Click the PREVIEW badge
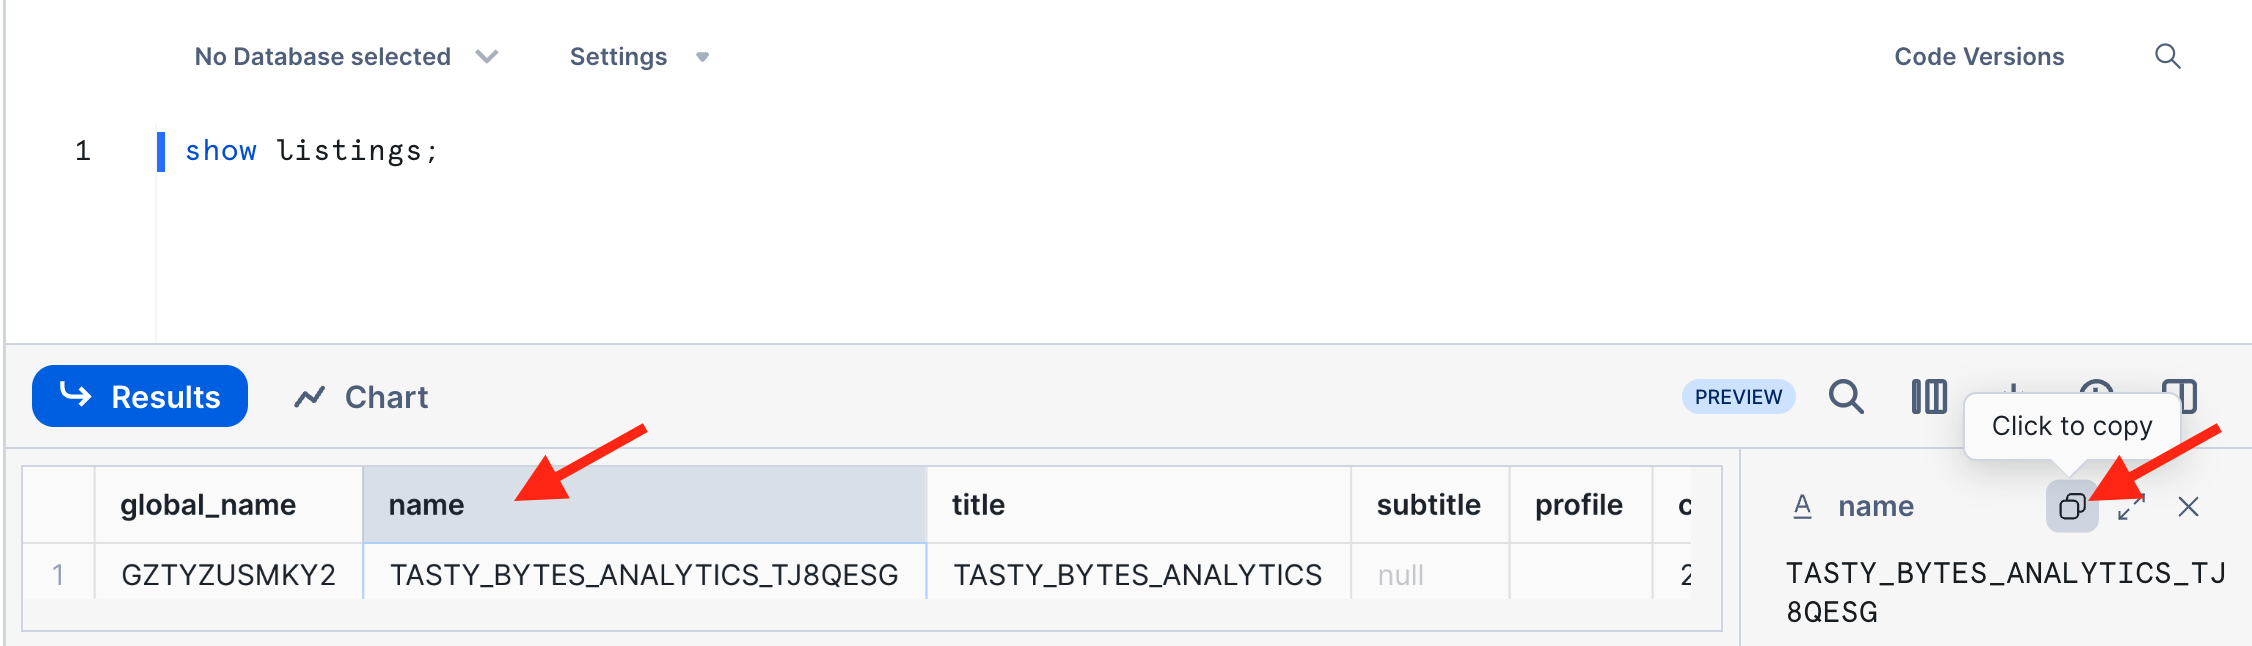The image size is (2252, 646). tap(1738, 397)
